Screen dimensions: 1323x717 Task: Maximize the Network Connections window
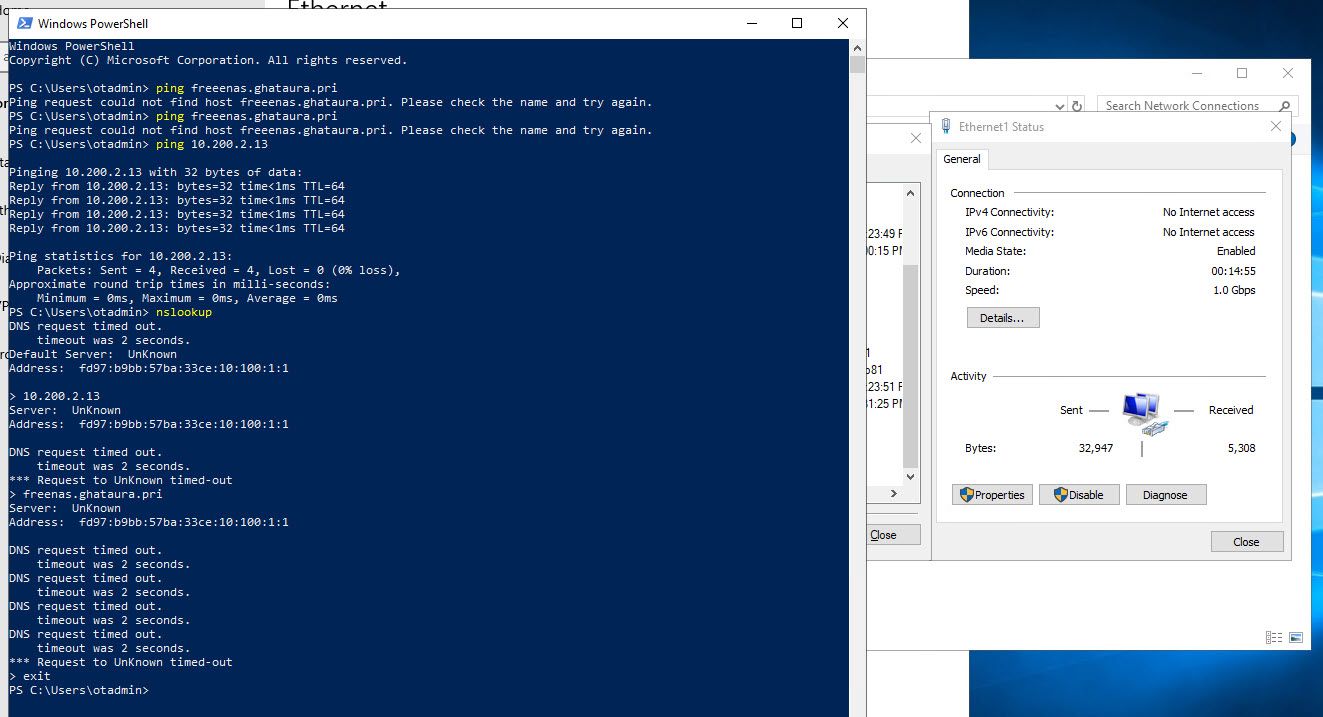coord(1242,73)
